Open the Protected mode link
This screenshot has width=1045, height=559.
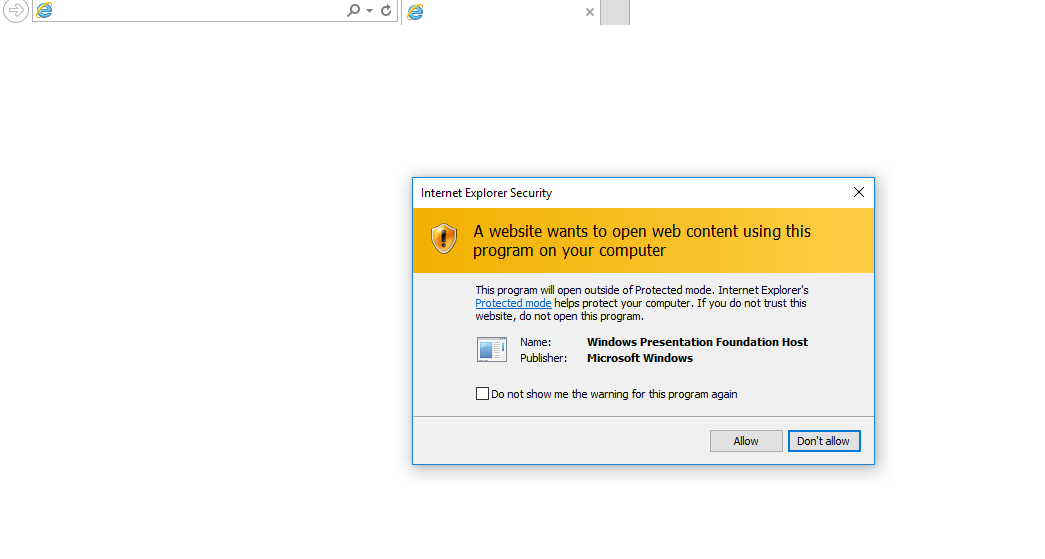[x=513, y=303]
